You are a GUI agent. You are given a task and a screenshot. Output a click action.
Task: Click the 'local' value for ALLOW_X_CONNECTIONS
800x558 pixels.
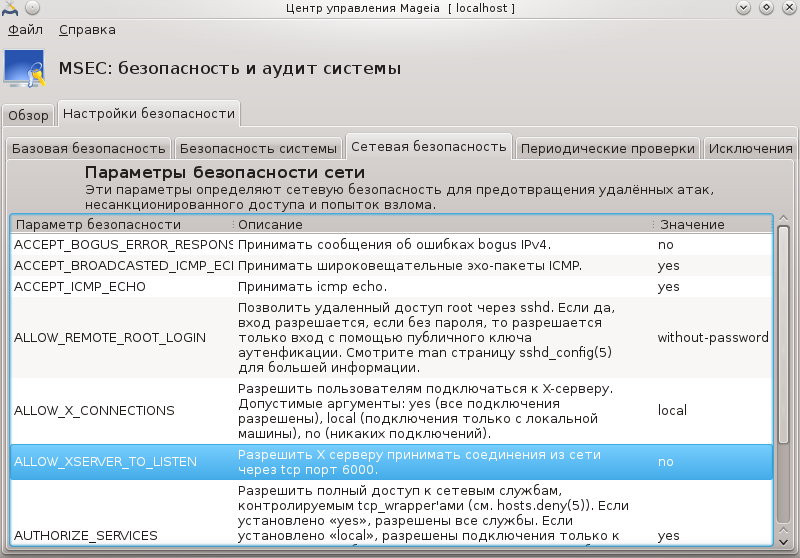672,411
